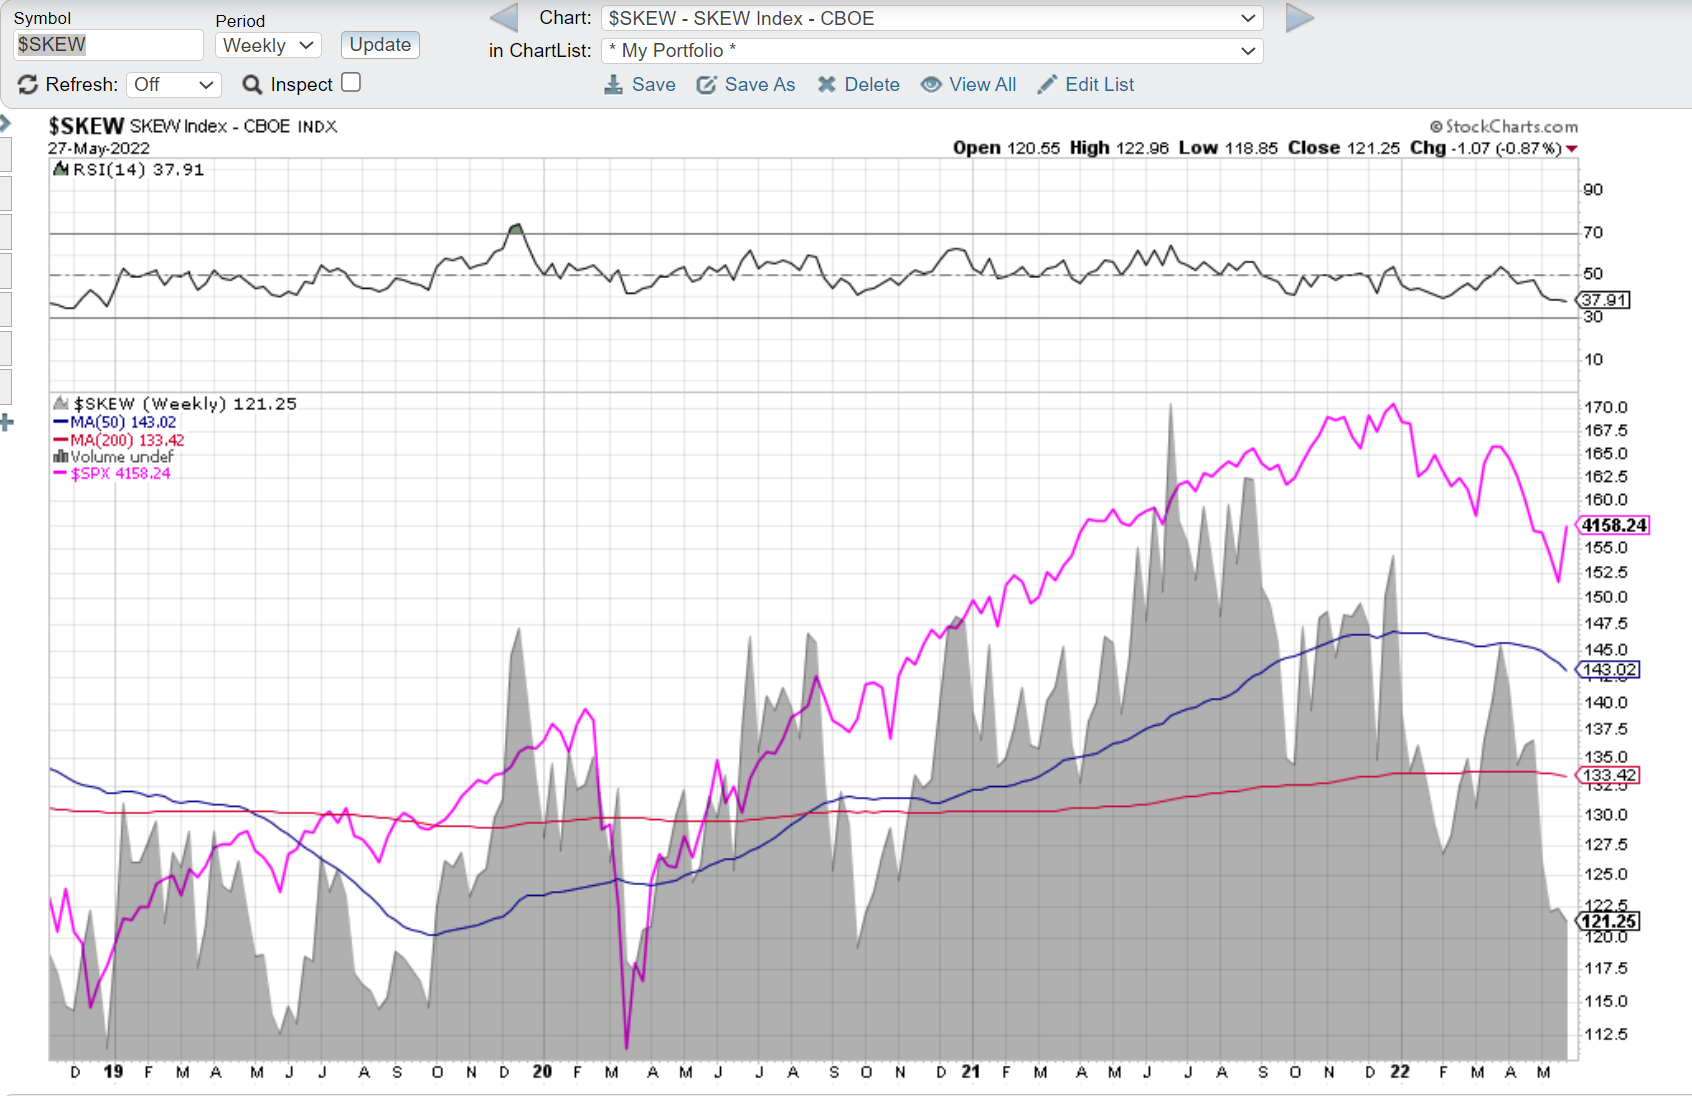Image resolution: width=1692 pixels, height=1096 pixels.
Task: Click the 22 year label on time axis
Action: coord(1400,1072)
